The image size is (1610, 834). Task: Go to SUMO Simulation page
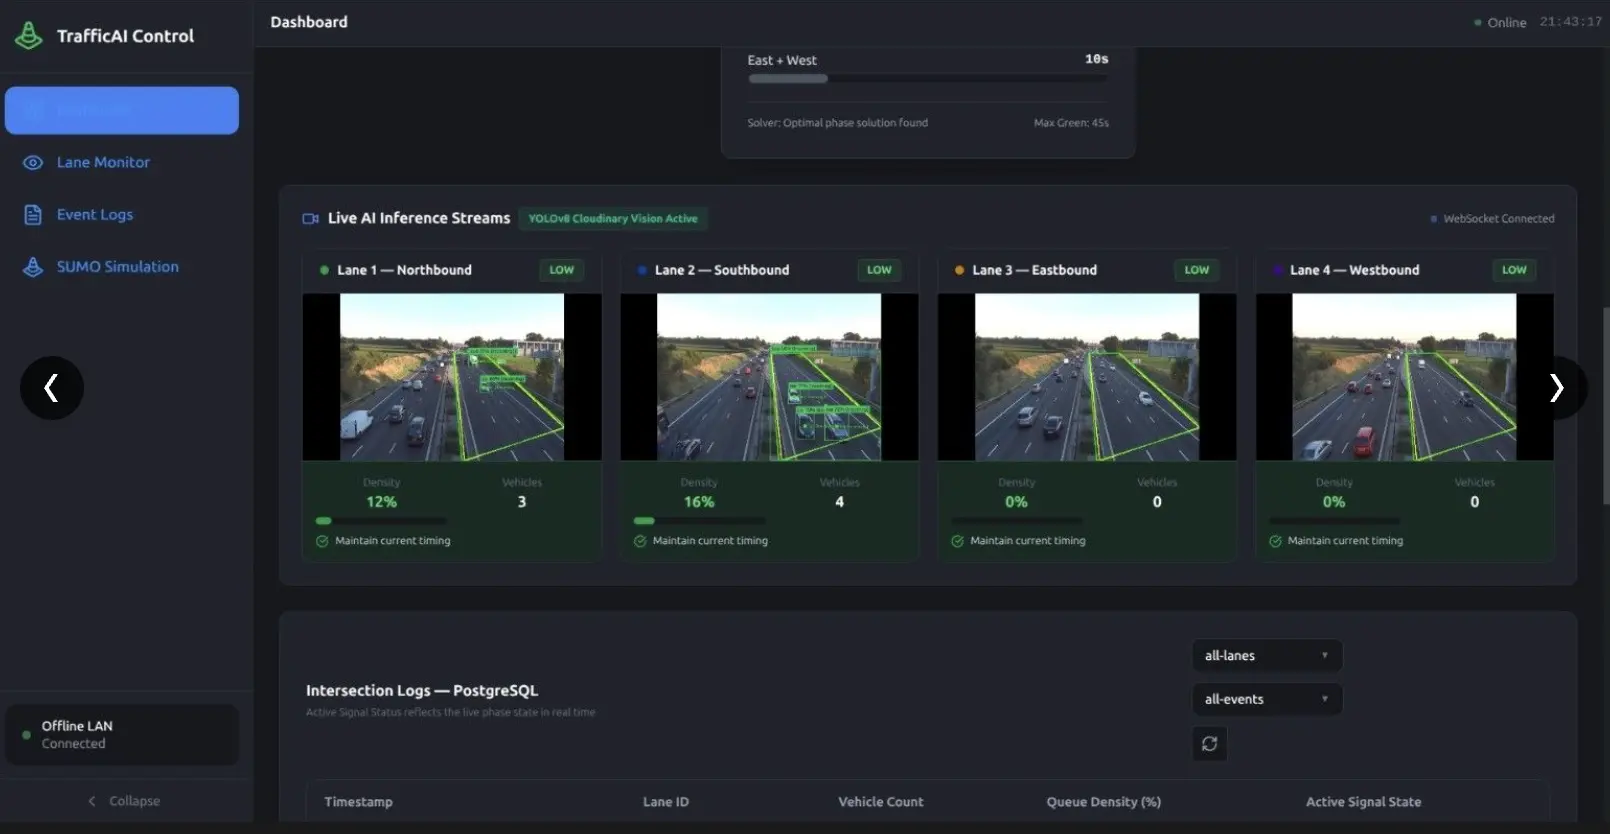click(x=118, y=267)
